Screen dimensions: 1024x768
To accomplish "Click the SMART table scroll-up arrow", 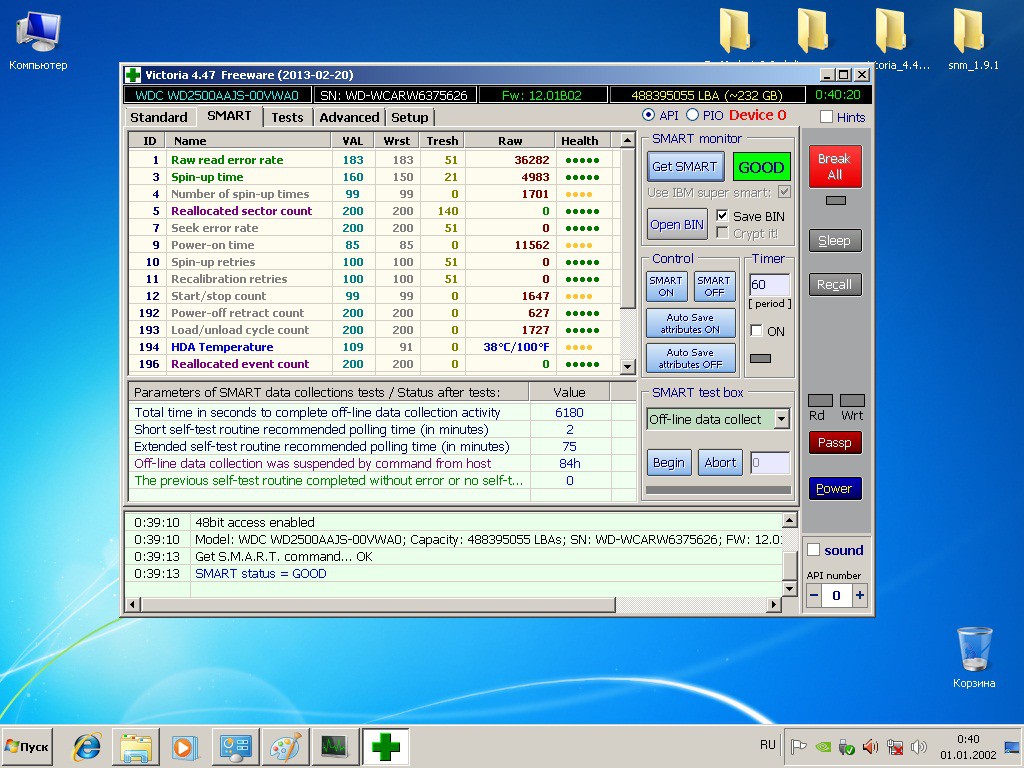I will (x=627, y=140).
